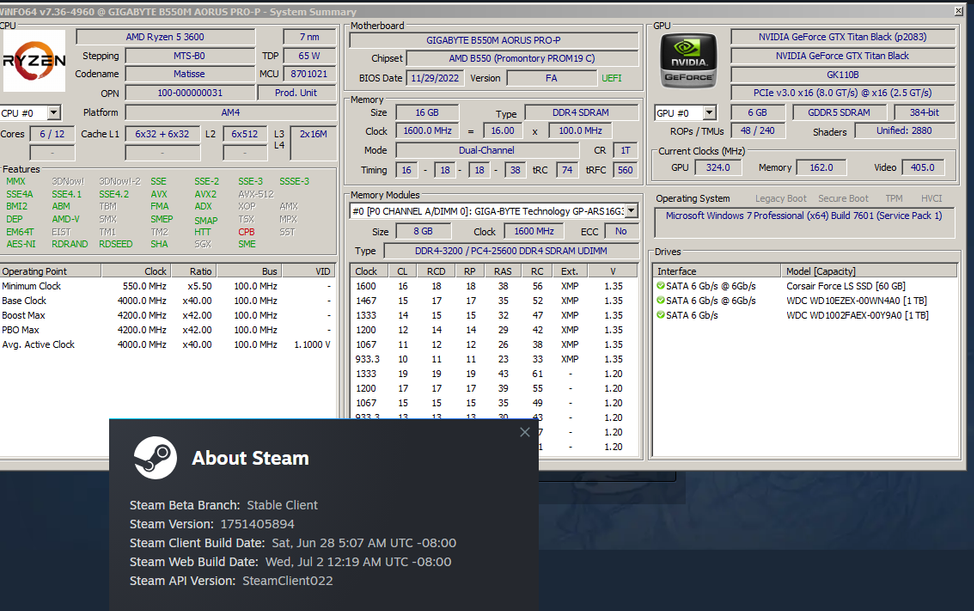Click the 65 W TDP field
The height and width of the screenshot is (611, 974).
pyautogui.click(x=309, y=56)
